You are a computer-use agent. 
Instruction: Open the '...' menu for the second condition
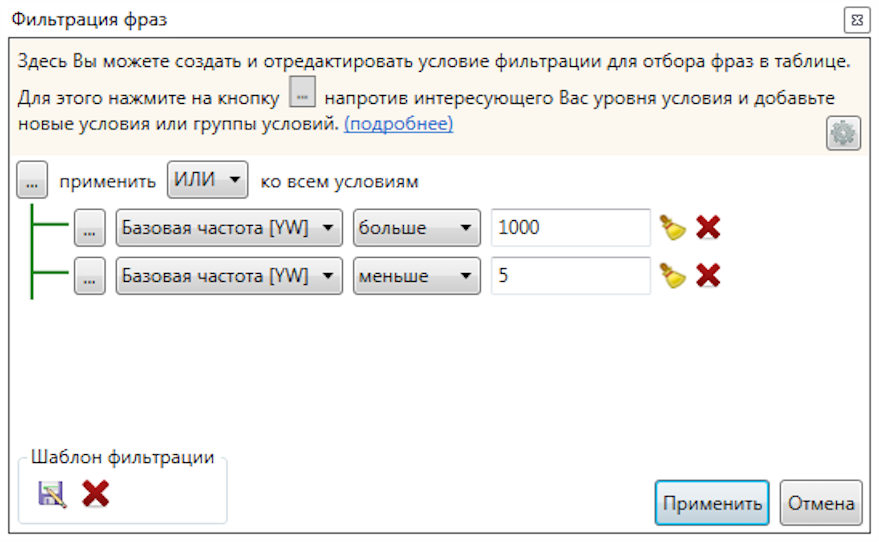[x=89, y=276]
